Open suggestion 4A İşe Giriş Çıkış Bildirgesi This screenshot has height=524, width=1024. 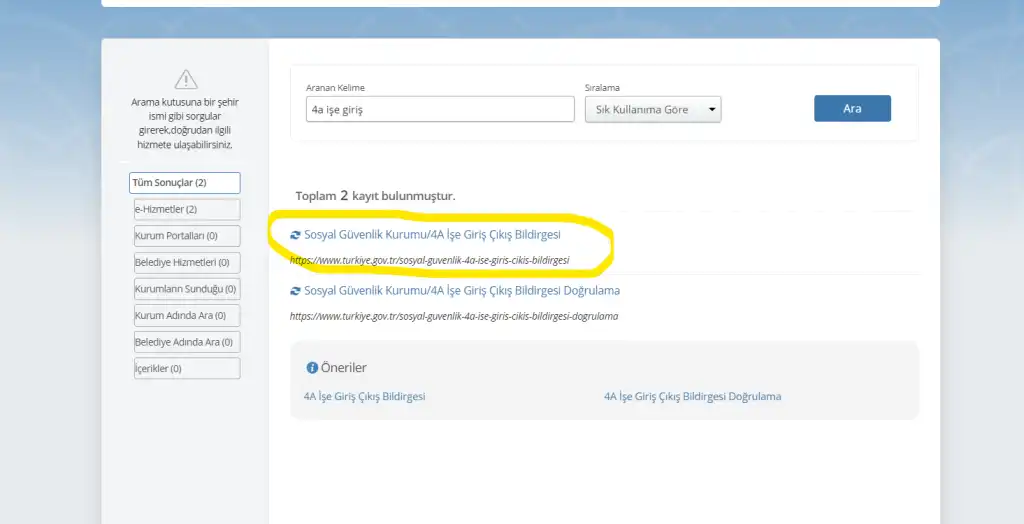(364, 397)
